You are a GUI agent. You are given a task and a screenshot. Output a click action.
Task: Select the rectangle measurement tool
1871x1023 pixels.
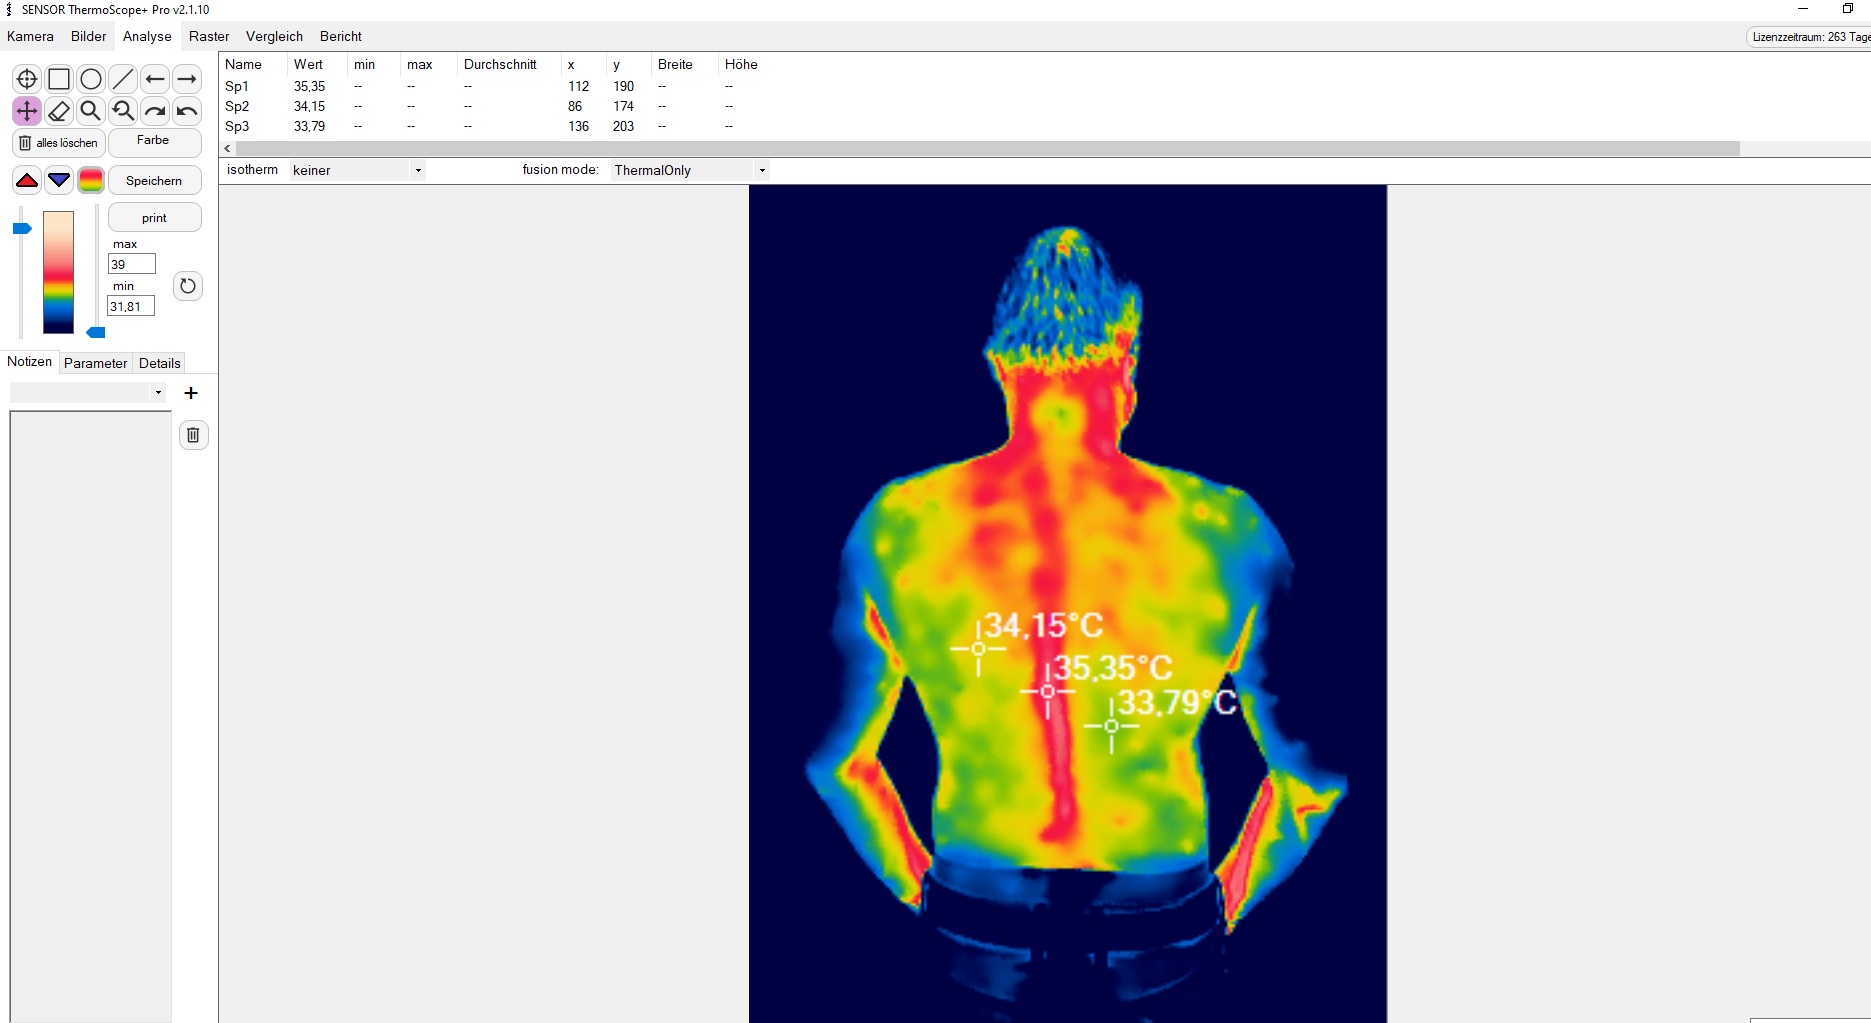coord(58,79)
